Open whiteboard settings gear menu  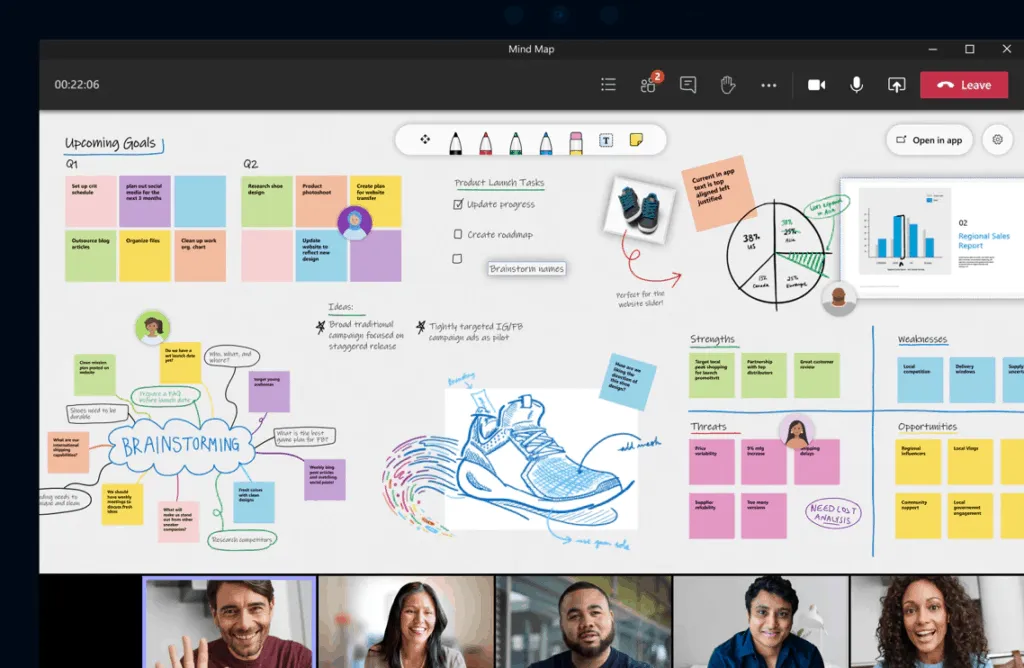coord(997,140)
